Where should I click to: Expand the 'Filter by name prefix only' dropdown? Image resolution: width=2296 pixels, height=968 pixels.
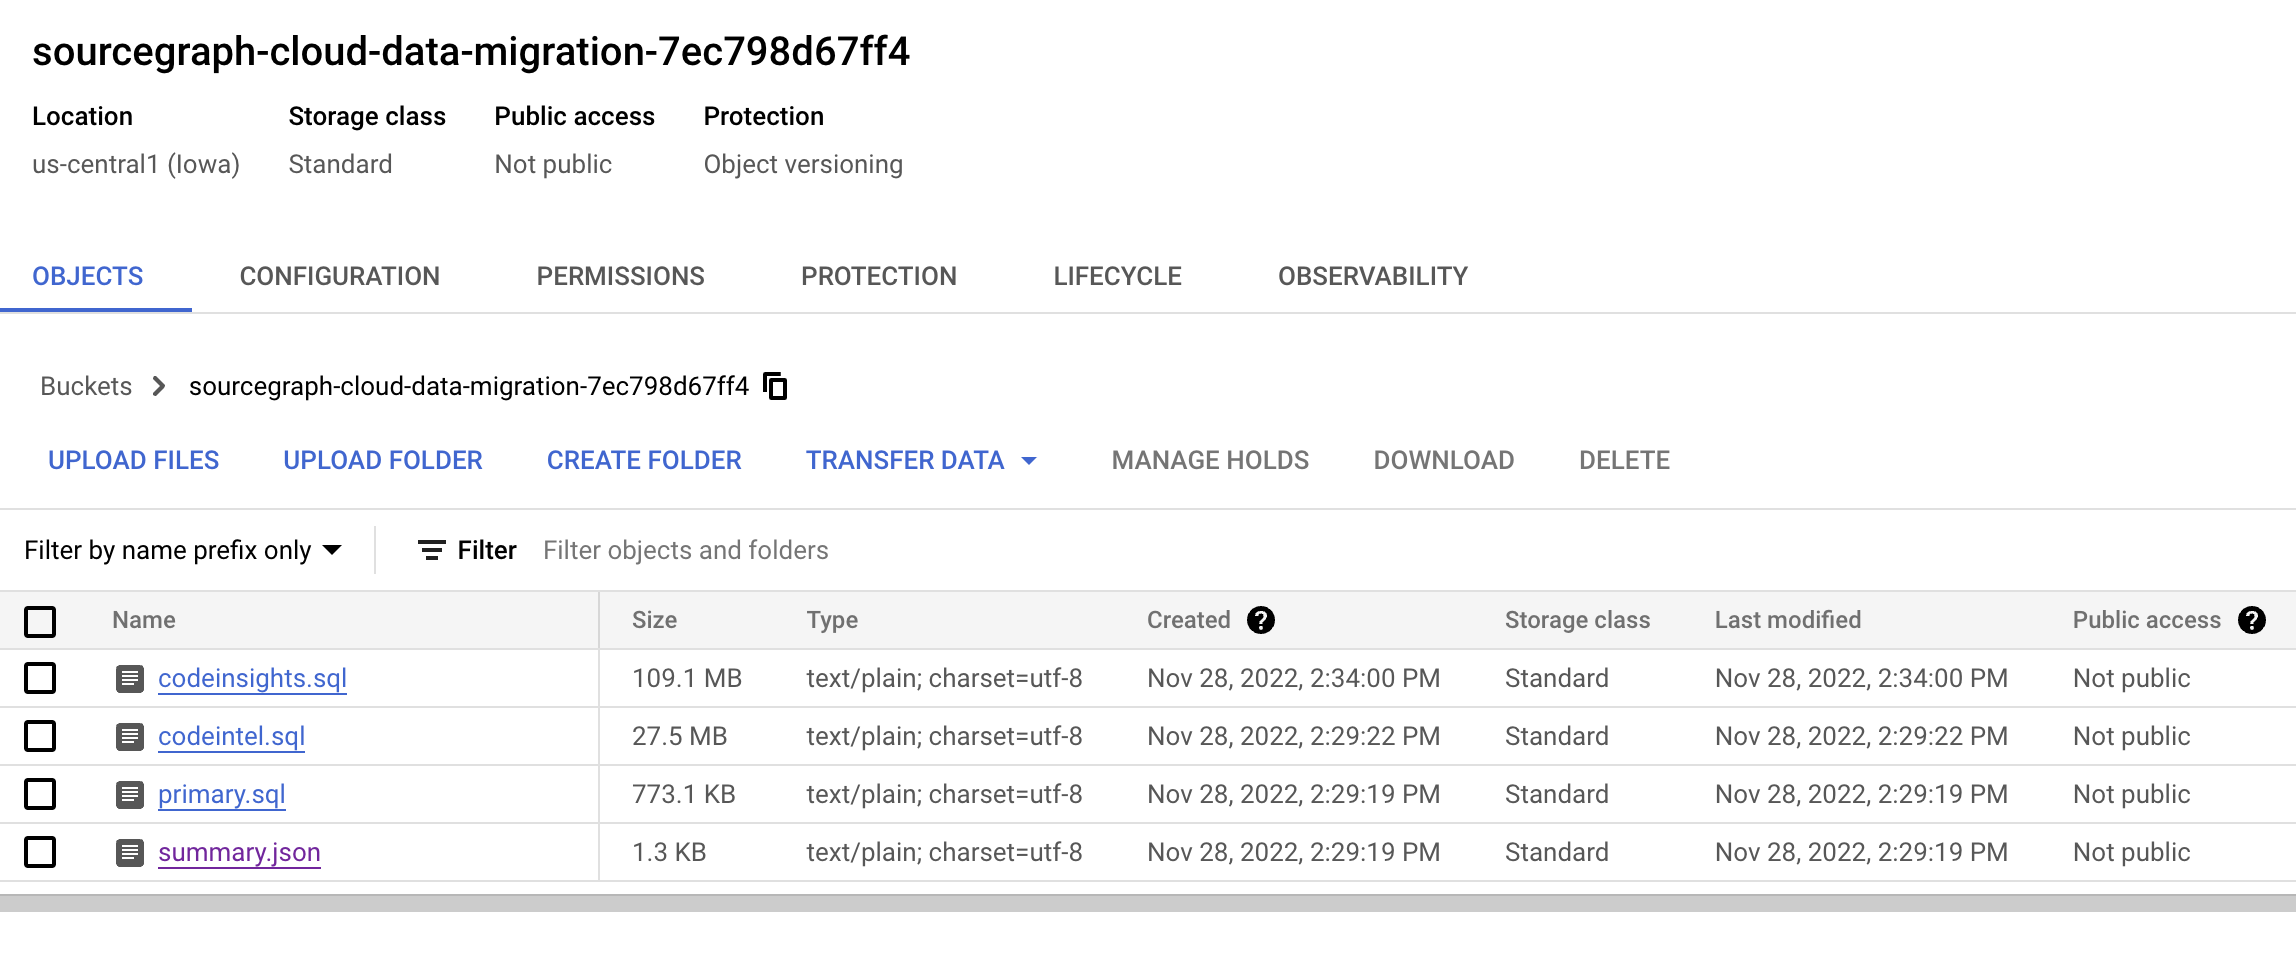tap(183, 550)
